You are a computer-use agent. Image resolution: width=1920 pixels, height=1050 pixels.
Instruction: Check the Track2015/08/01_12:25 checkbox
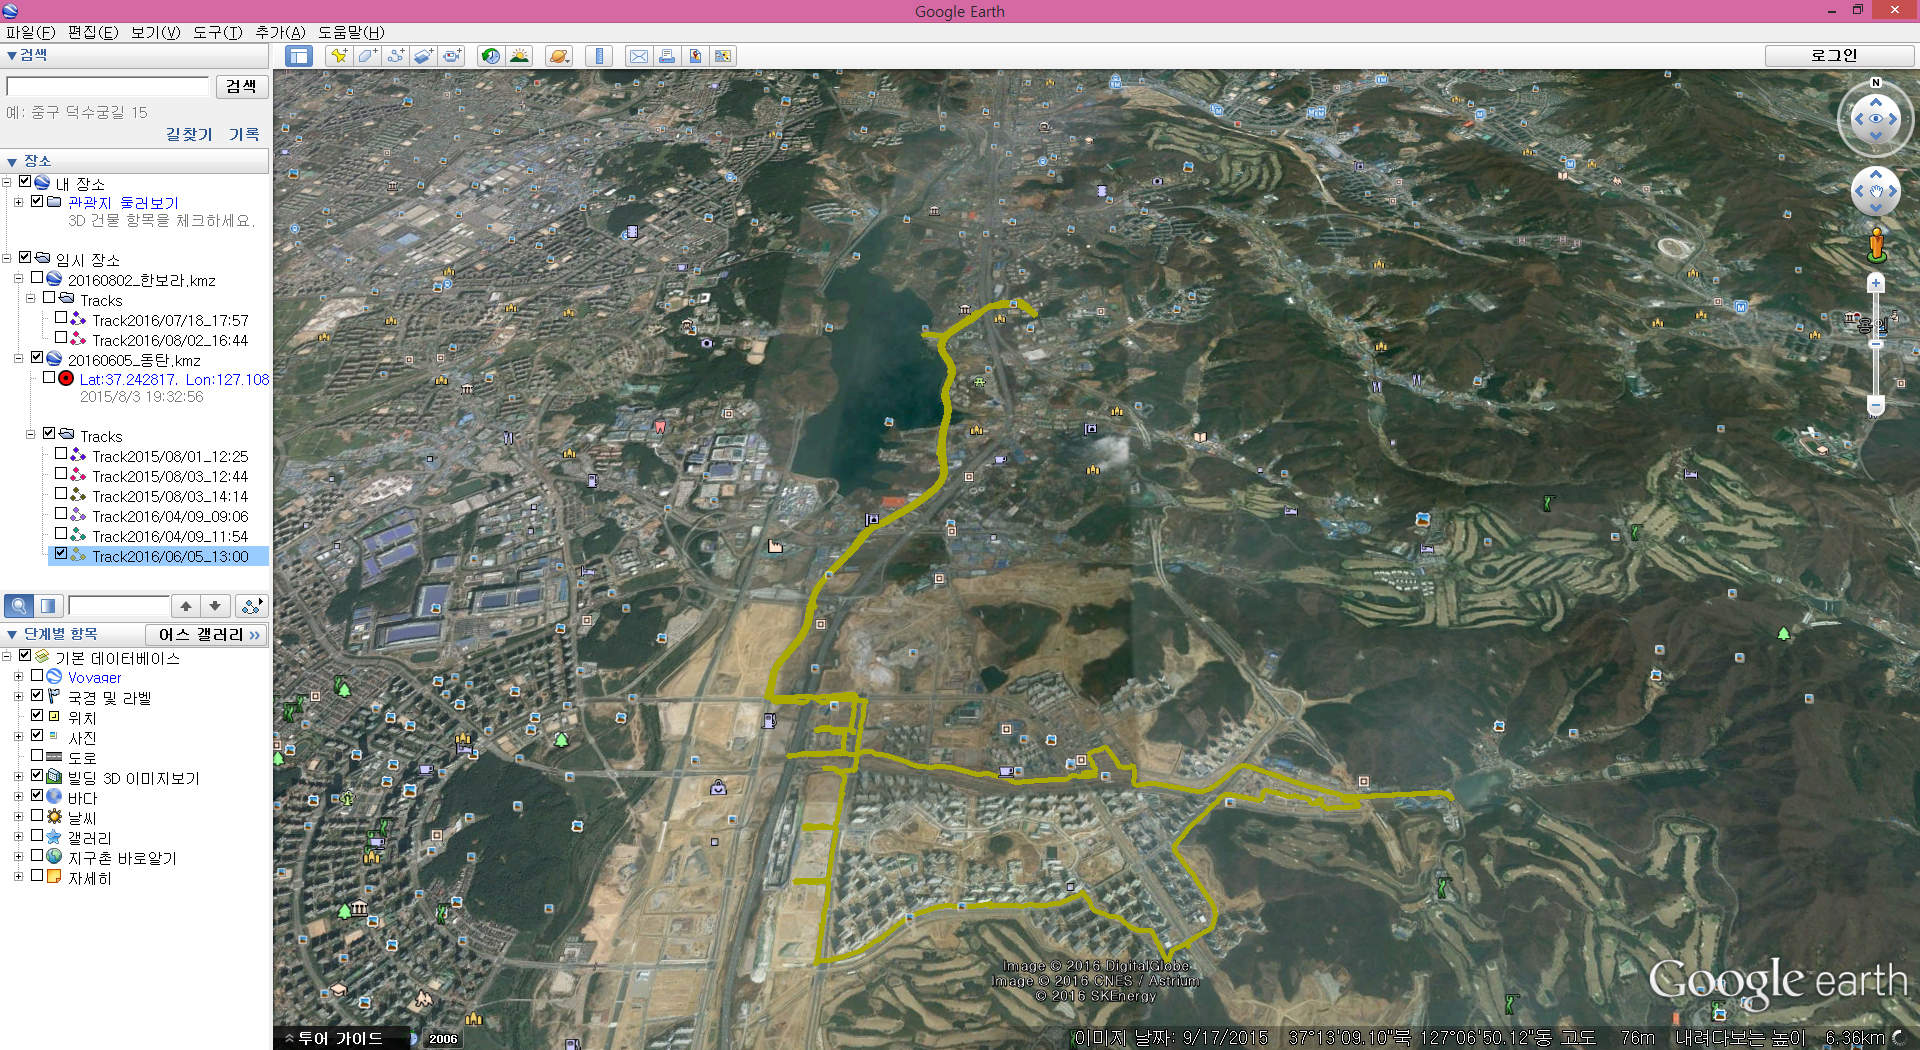coord(61,454)
